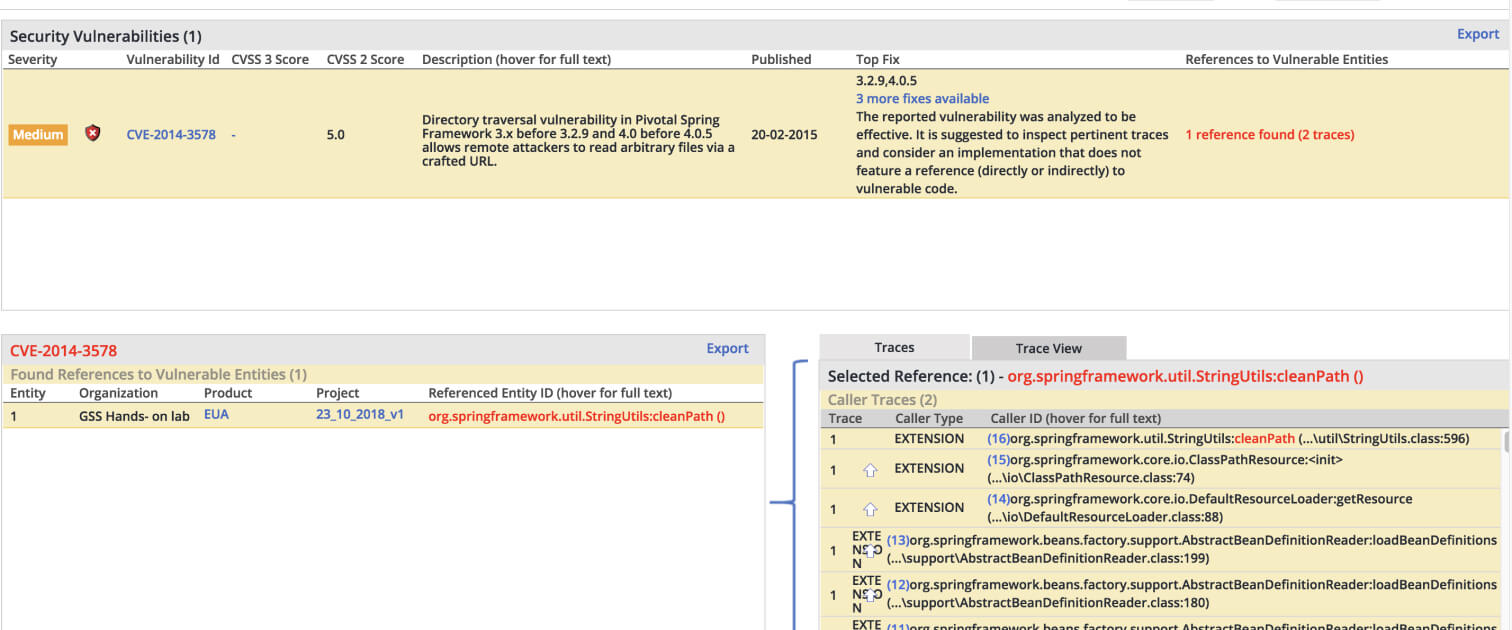
Task: Click the Caller ID column header
Action: pyautogui.click(x=1076, y=418)
